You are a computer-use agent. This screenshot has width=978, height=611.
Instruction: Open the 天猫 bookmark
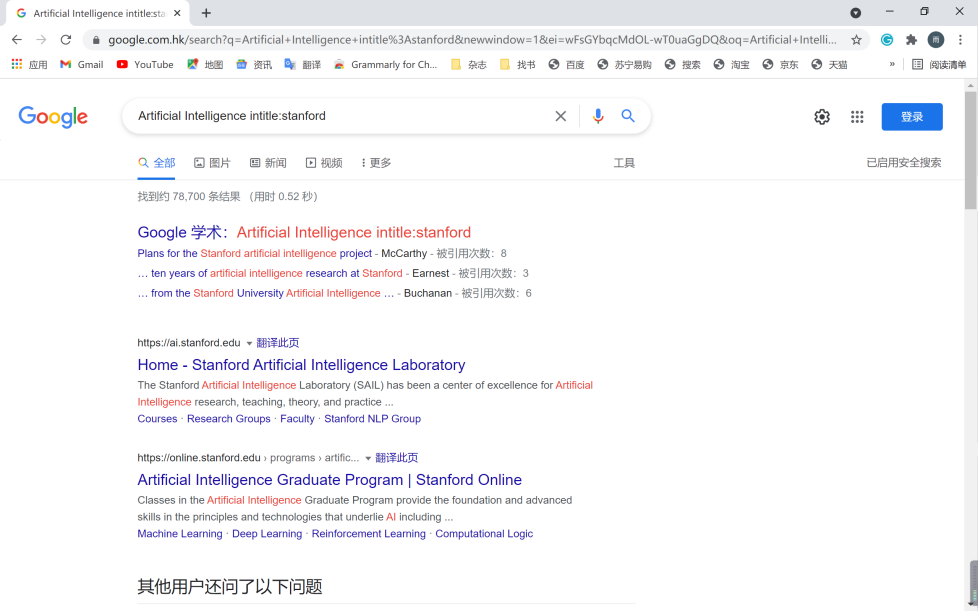point(829,64)
